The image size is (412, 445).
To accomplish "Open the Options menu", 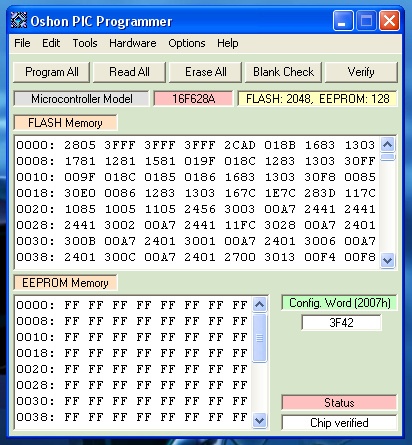I will click(187, 43).
